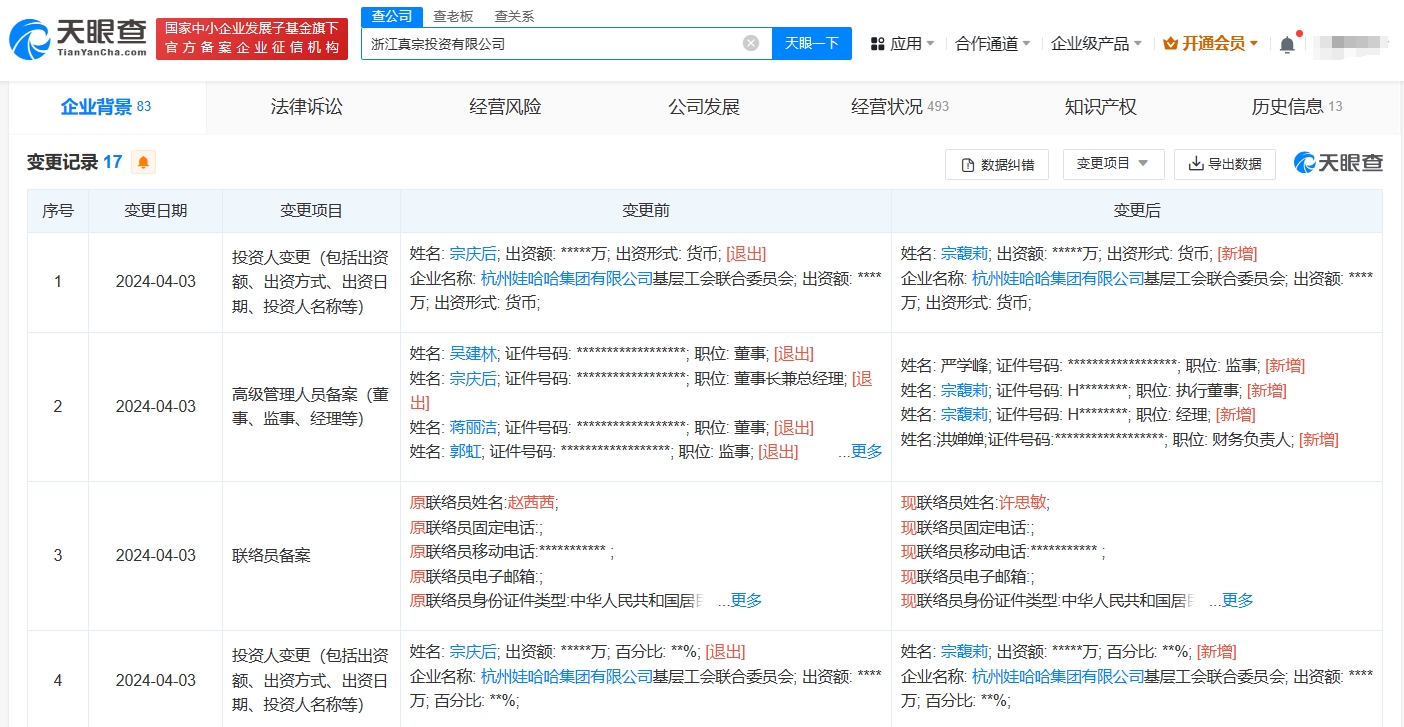
Task: Click the 赵茜茜 former liaison name
Action: (532, 502)
